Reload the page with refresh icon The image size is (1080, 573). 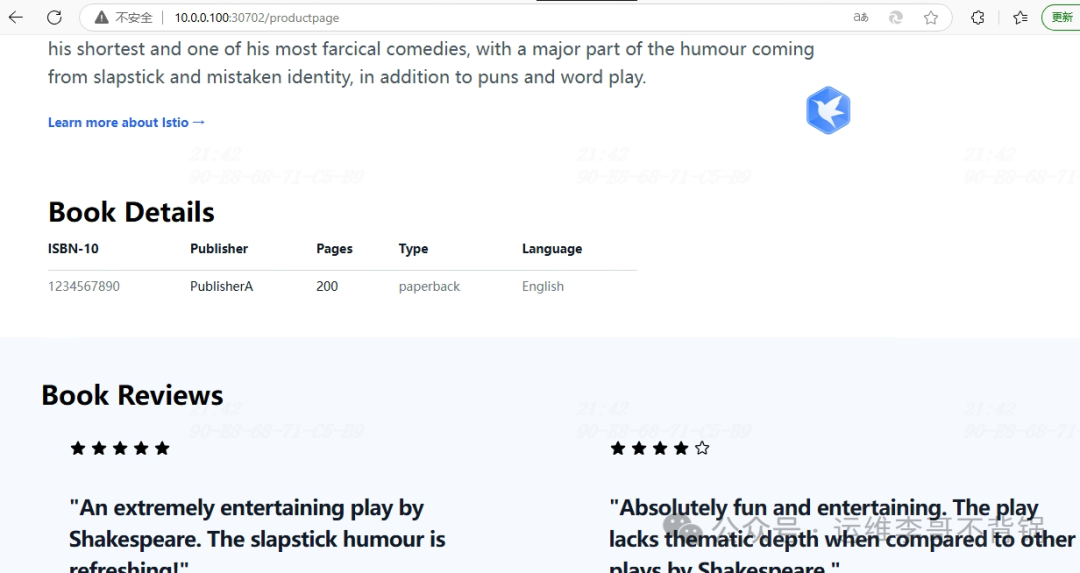tap(54, 17)
